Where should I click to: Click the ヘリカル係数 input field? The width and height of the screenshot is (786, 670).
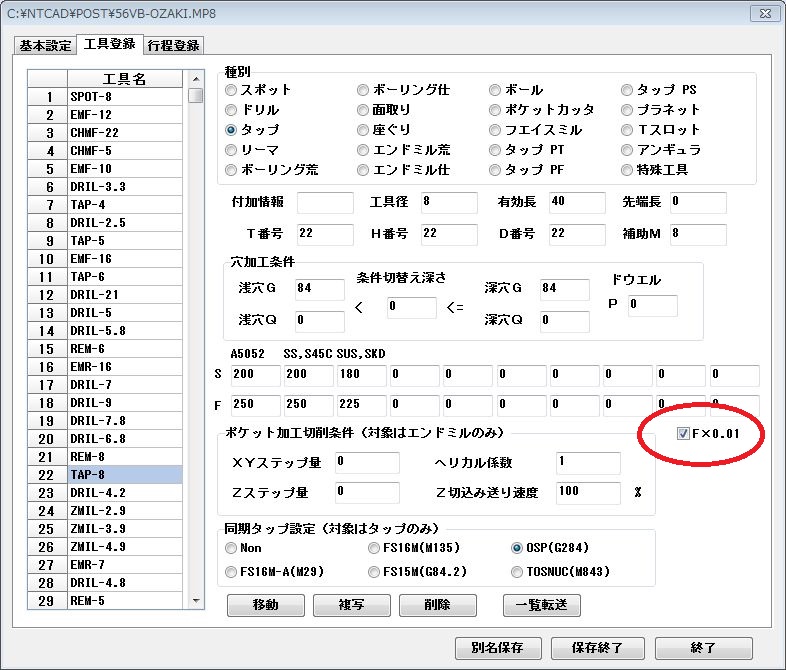588,463
